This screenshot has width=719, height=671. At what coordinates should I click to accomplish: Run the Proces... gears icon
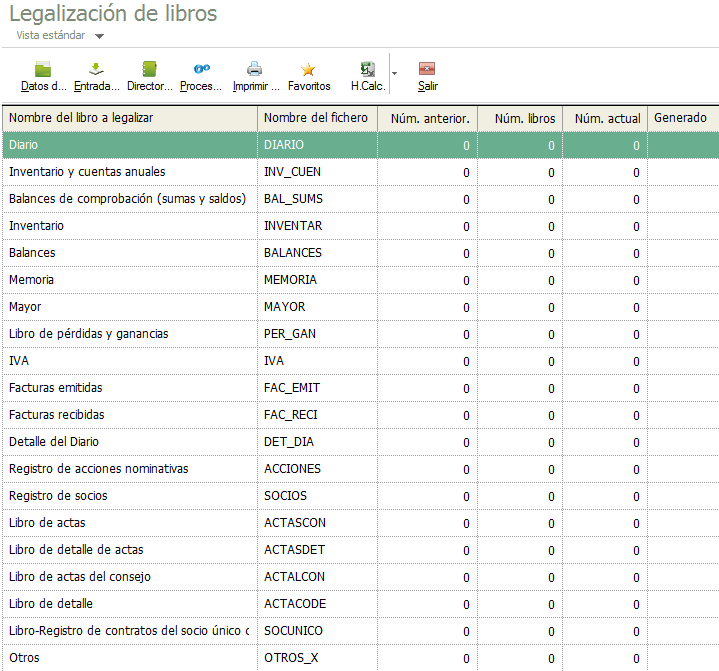(201, 69)
